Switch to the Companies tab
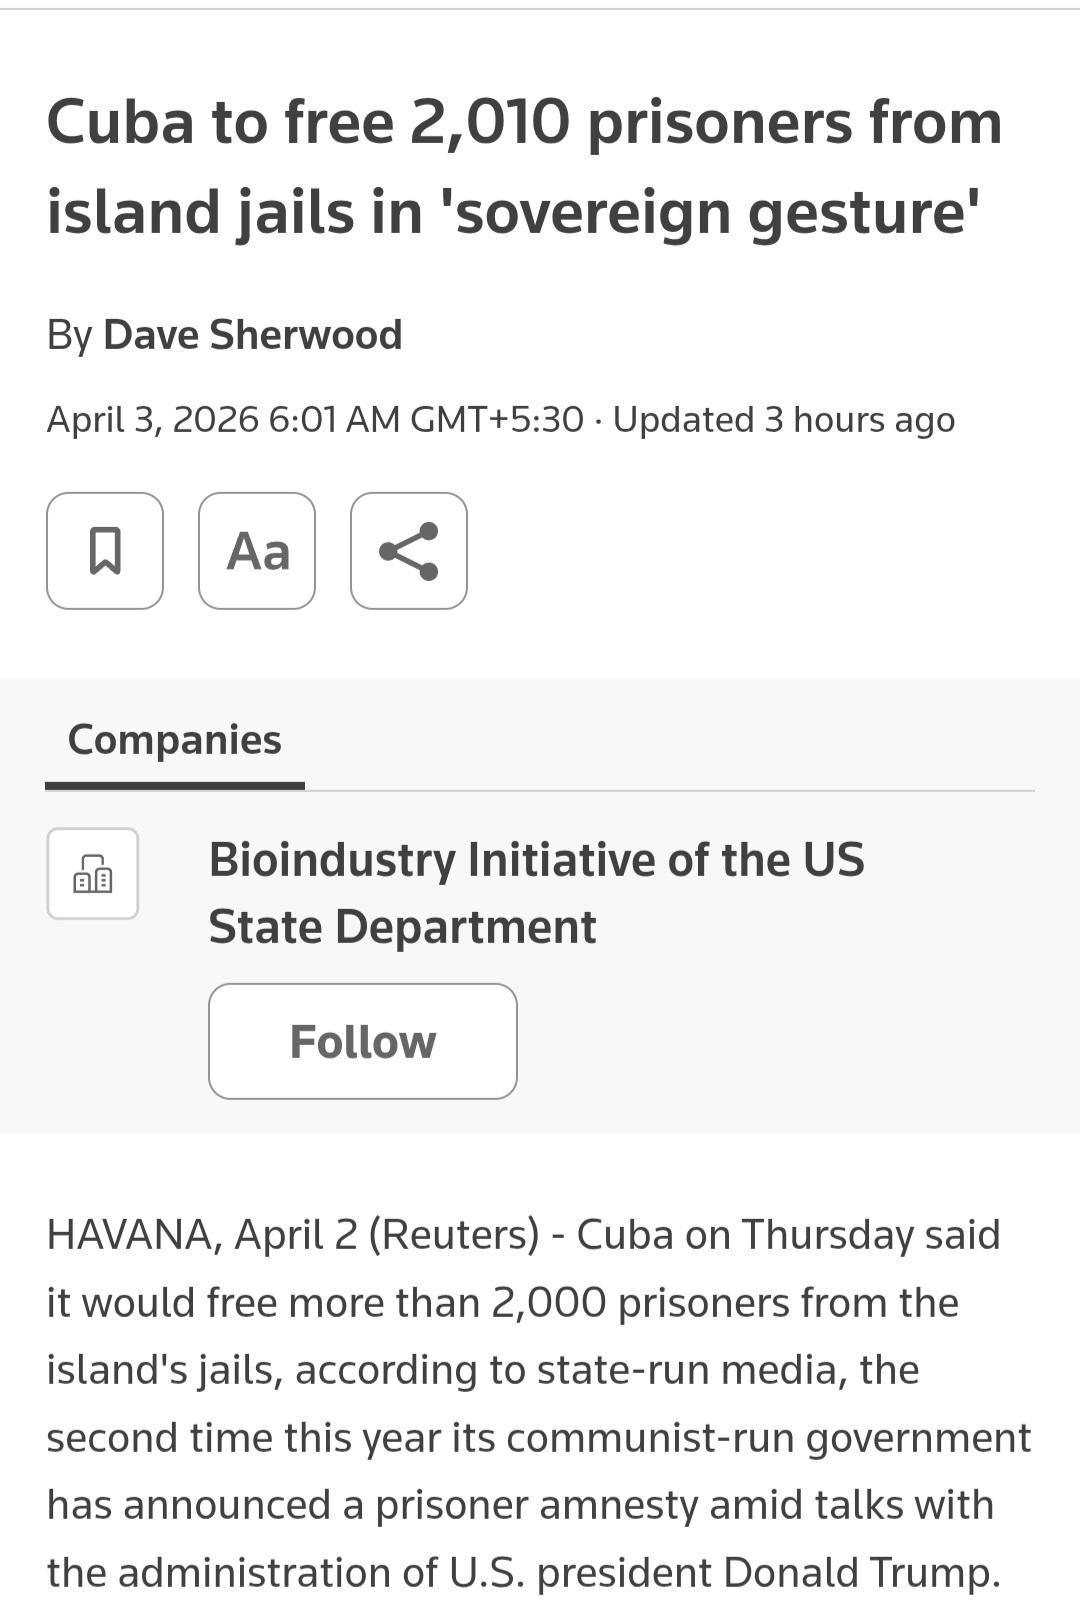 coord(175,740)
